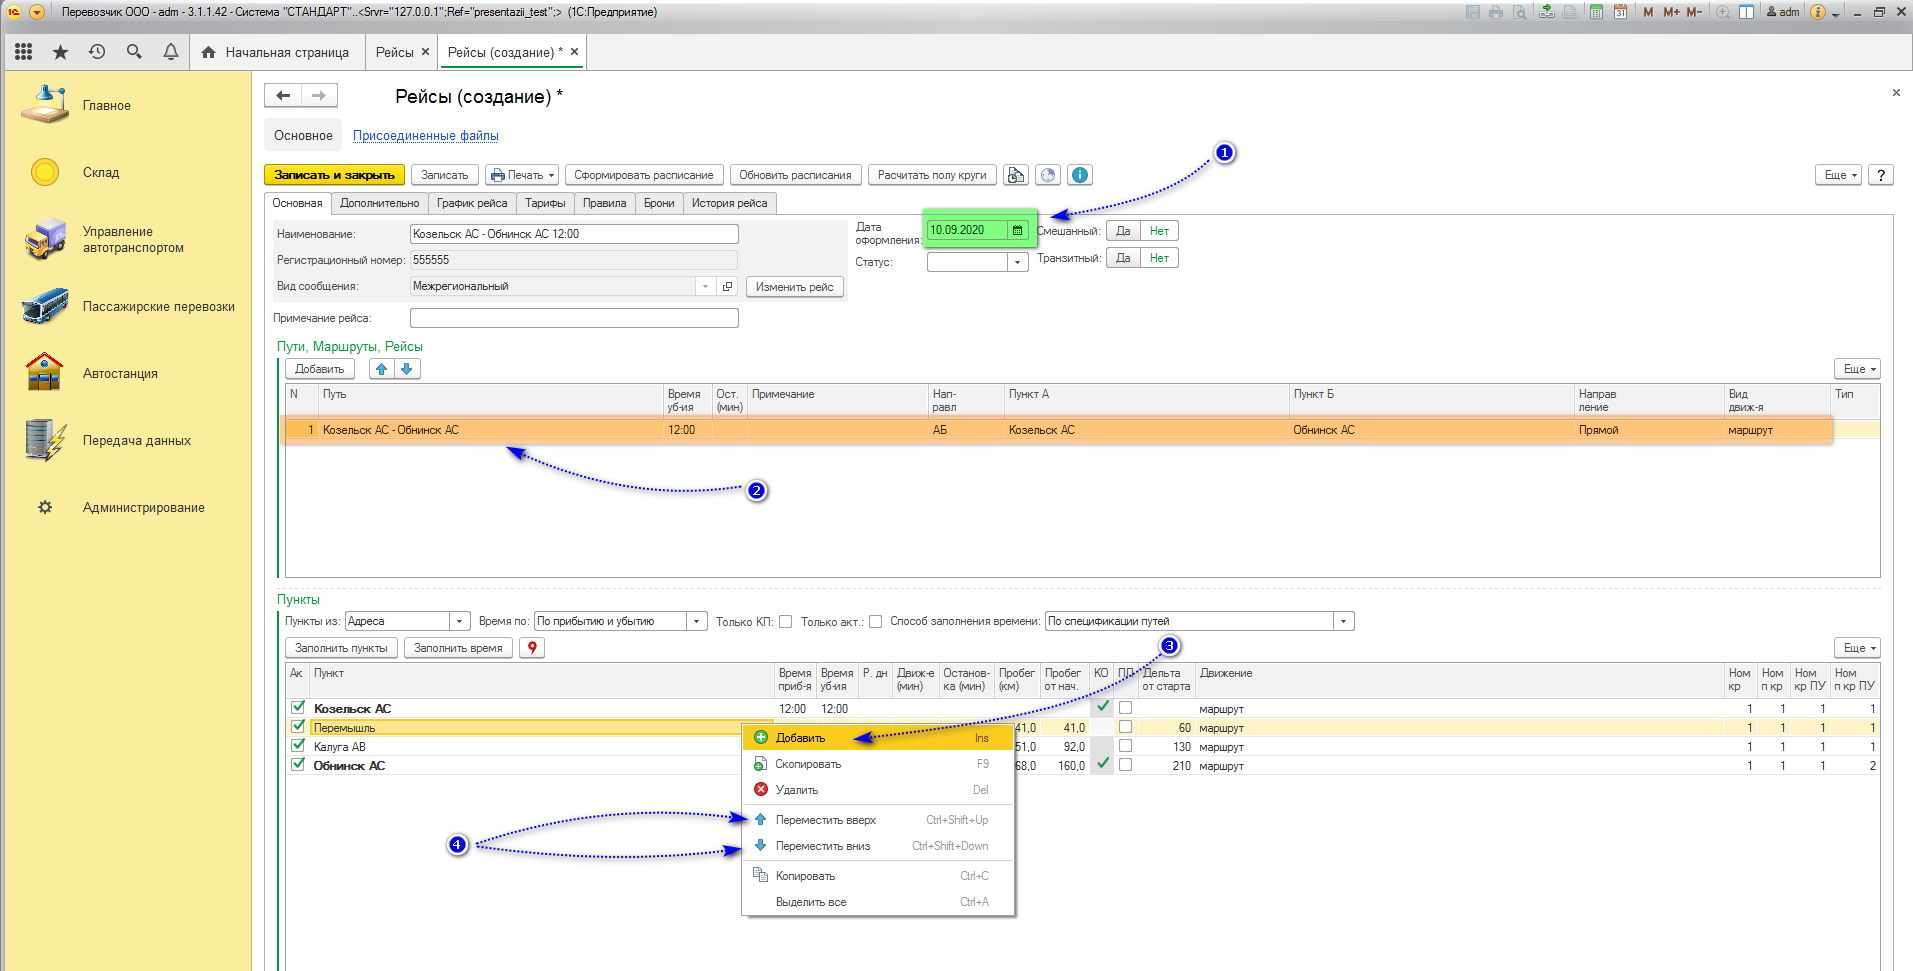The width and height of the screenshot is (1913, 971).
Task: Toggle the Только акт. checkbox
Action: [x=876, y=622]
